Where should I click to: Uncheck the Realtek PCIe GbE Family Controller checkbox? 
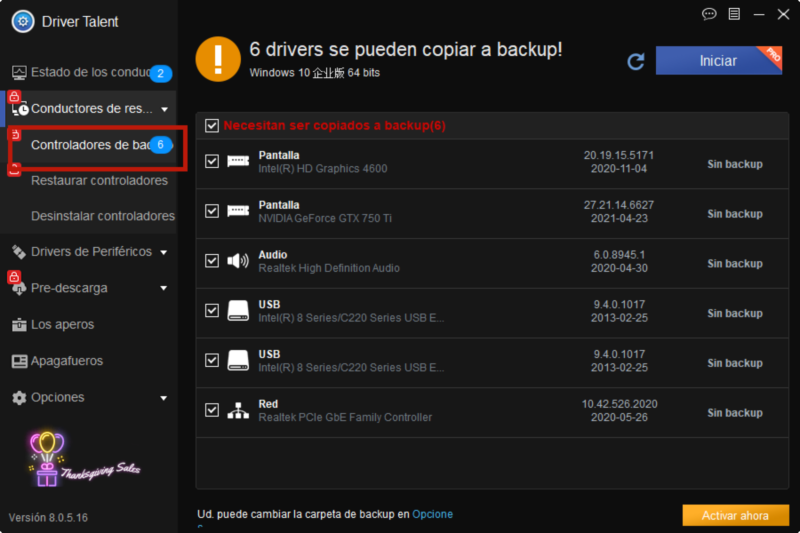(x=212, y=410)
